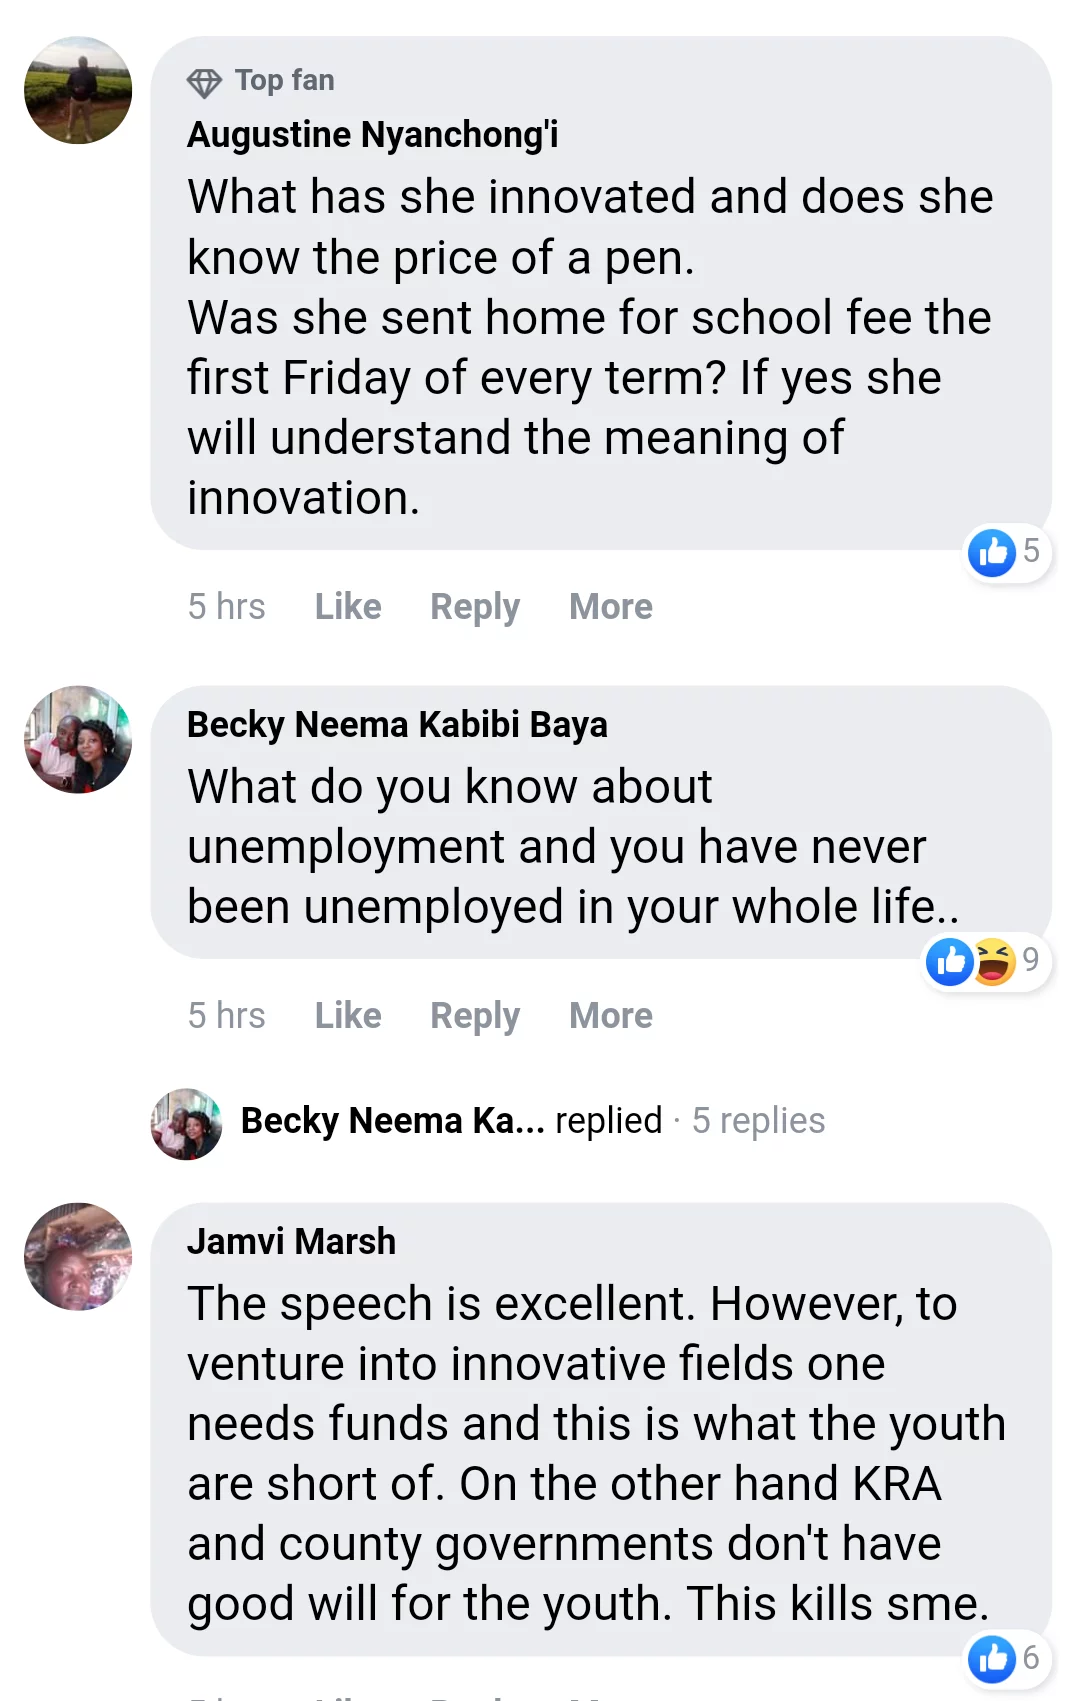1080x1701 pixels.
Task: Open More options under Augustine's comment
Action: tap(610, 607)
